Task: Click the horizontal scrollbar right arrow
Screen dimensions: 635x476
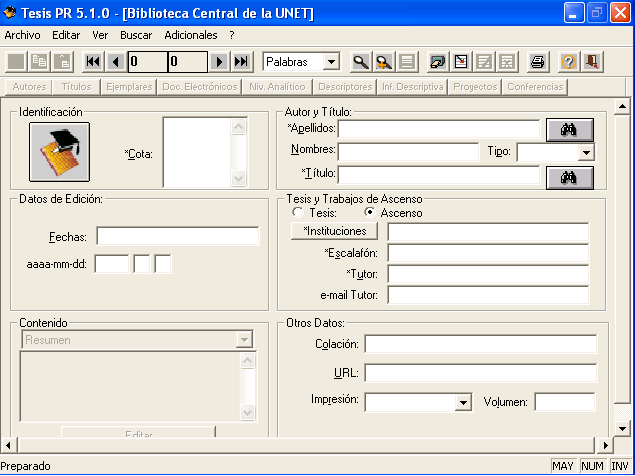Action: pyautogui.click(x=605, y=446)
